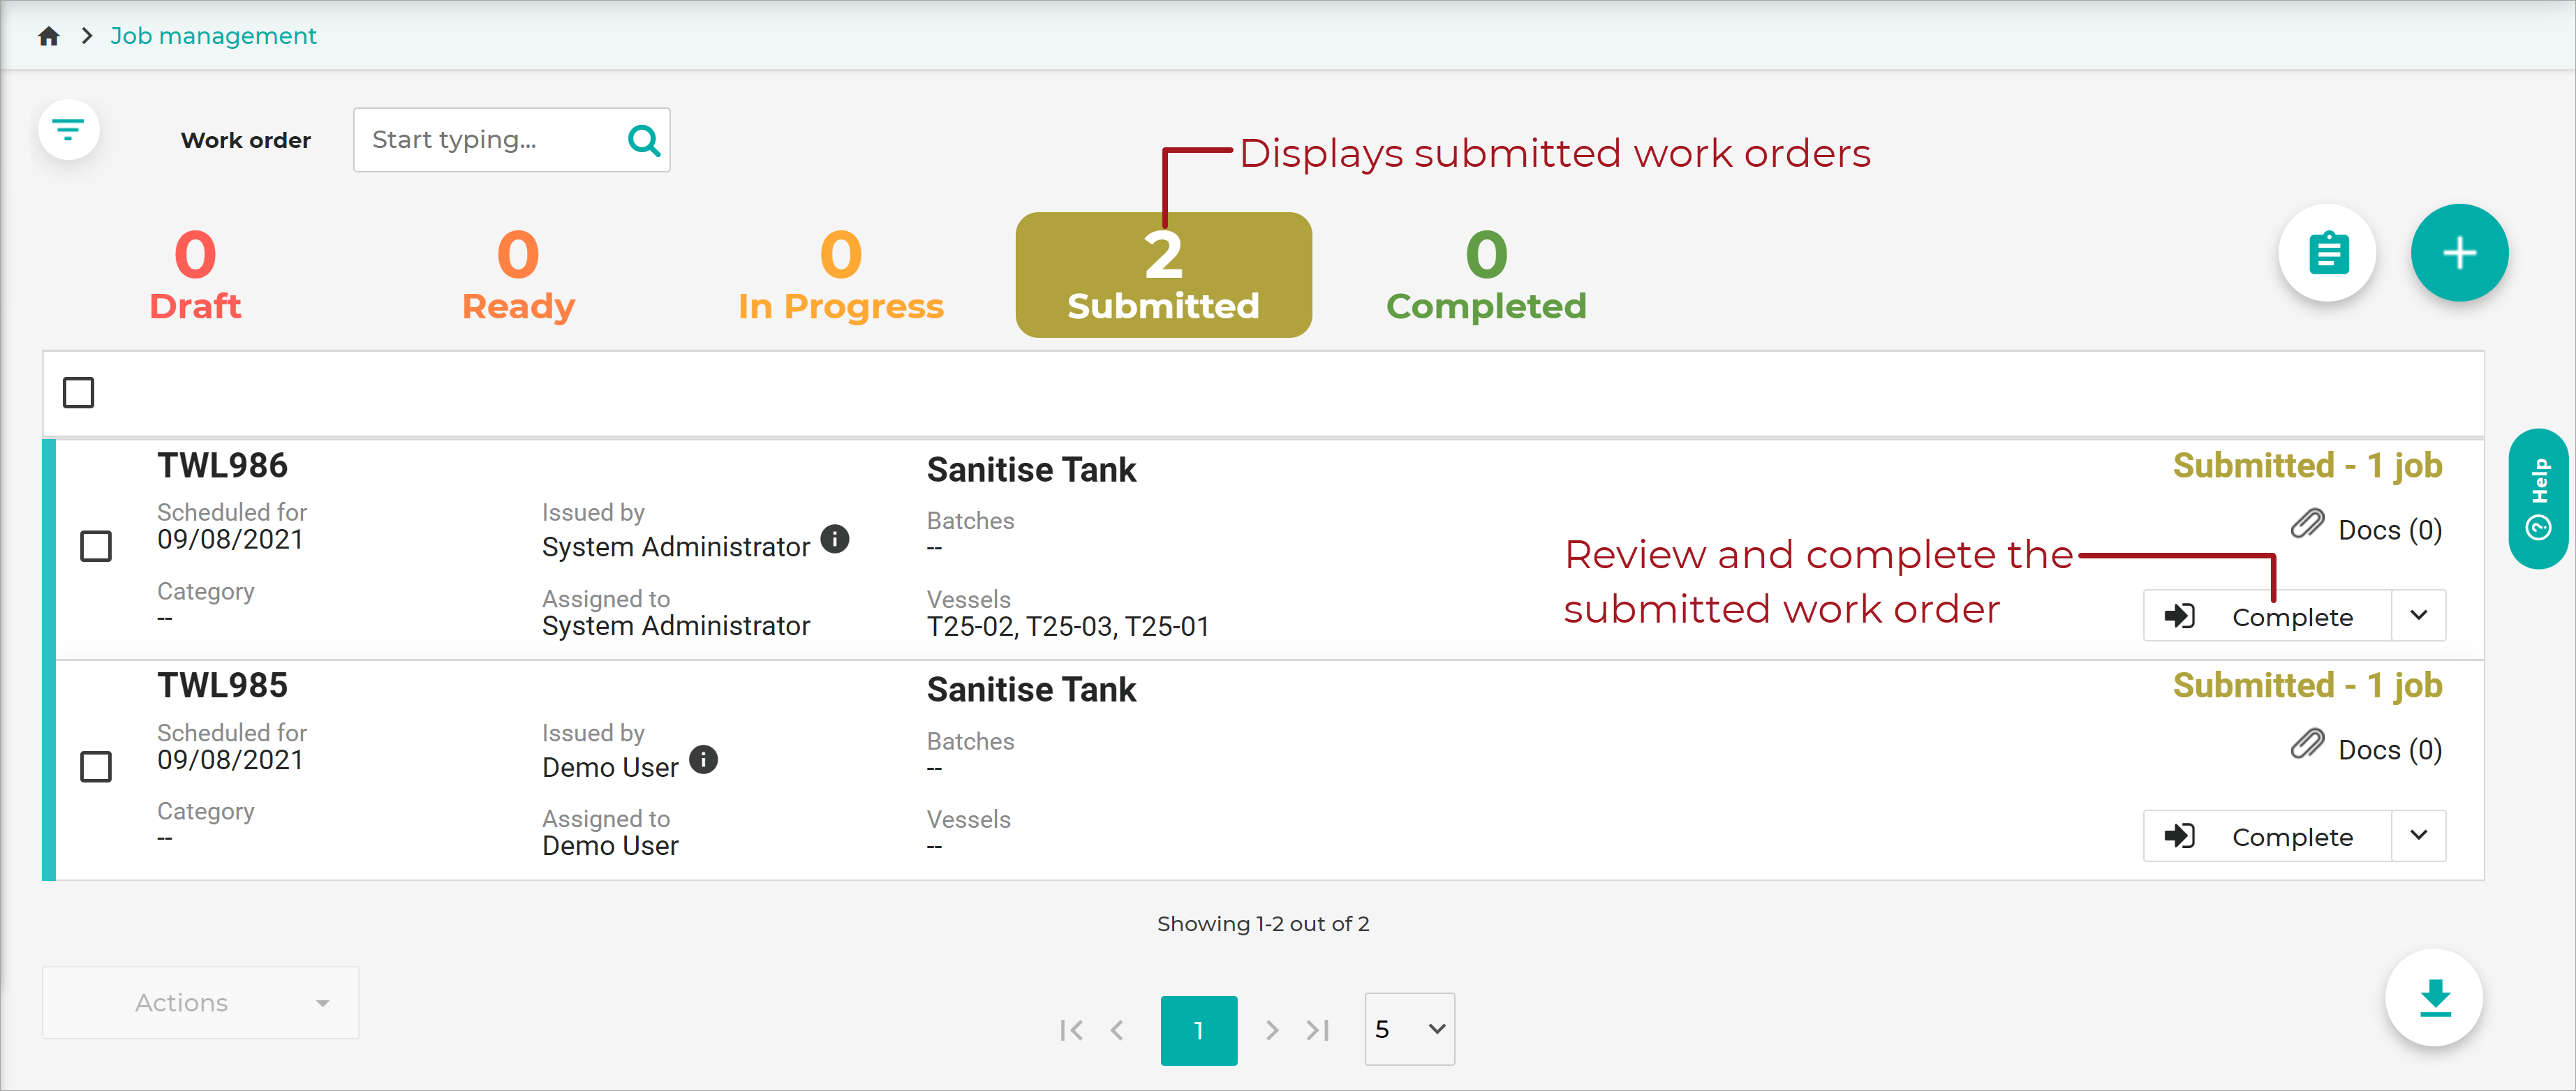Switch to the Completed status tab

point(1486,275)
